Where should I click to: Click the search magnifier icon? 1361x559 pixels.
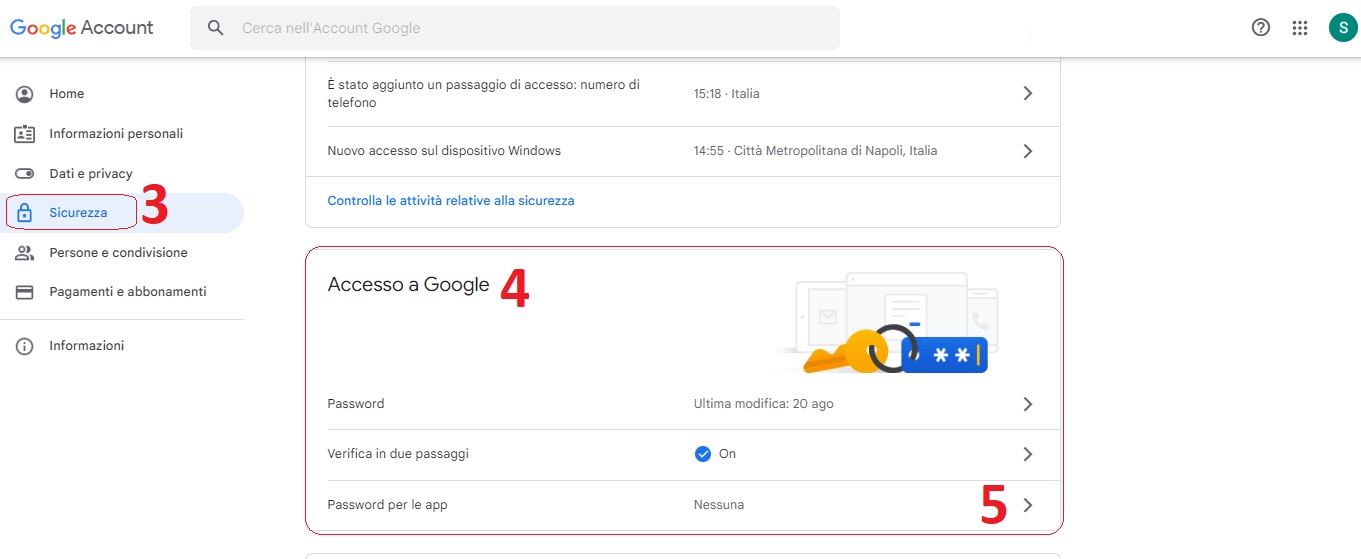pos(215,28)
